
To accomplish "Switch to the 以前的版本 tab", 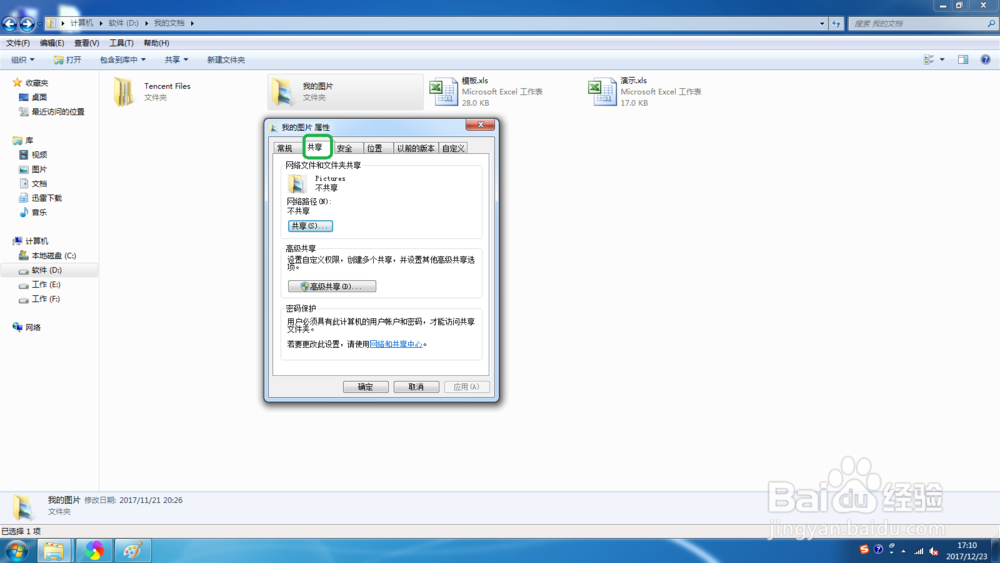I will pyautogui.click(x=416, y=149).
